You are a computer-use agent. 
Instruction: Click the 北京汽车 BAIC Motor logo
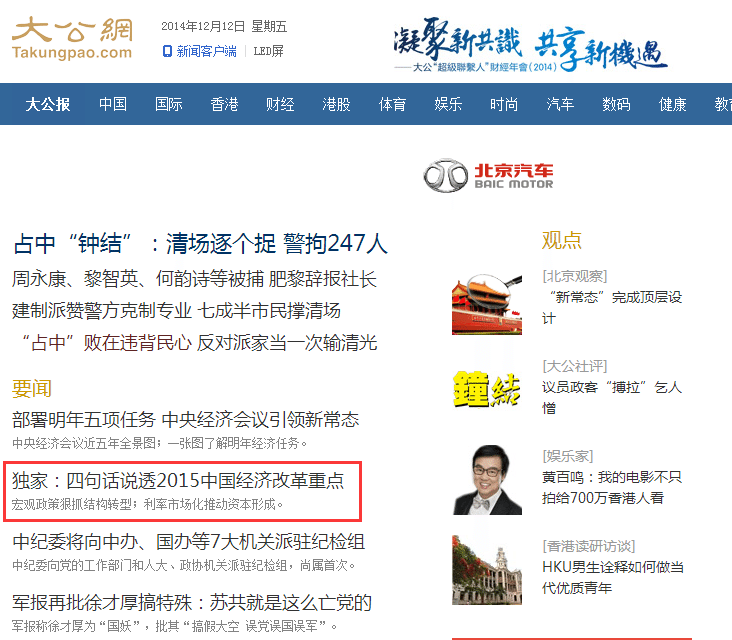click(x=488, y=176)
